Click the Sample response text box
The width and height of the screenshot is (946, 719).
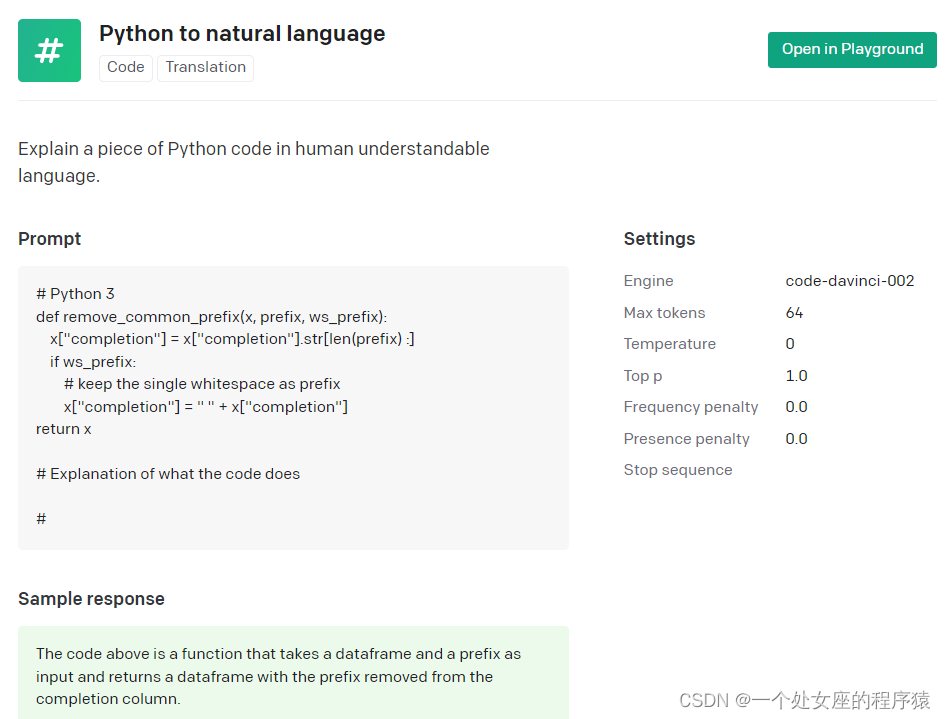coord(293,675)
